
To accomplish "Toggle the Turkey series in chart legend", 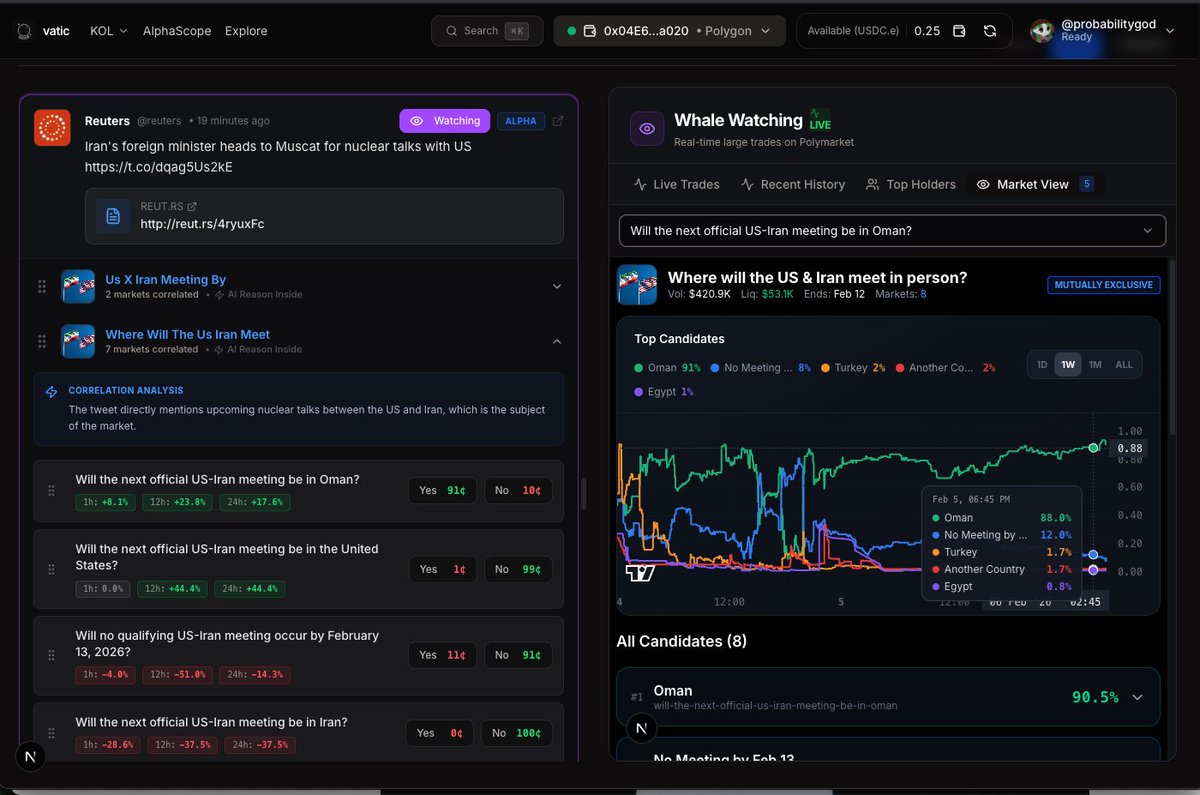I will point(853,368).
